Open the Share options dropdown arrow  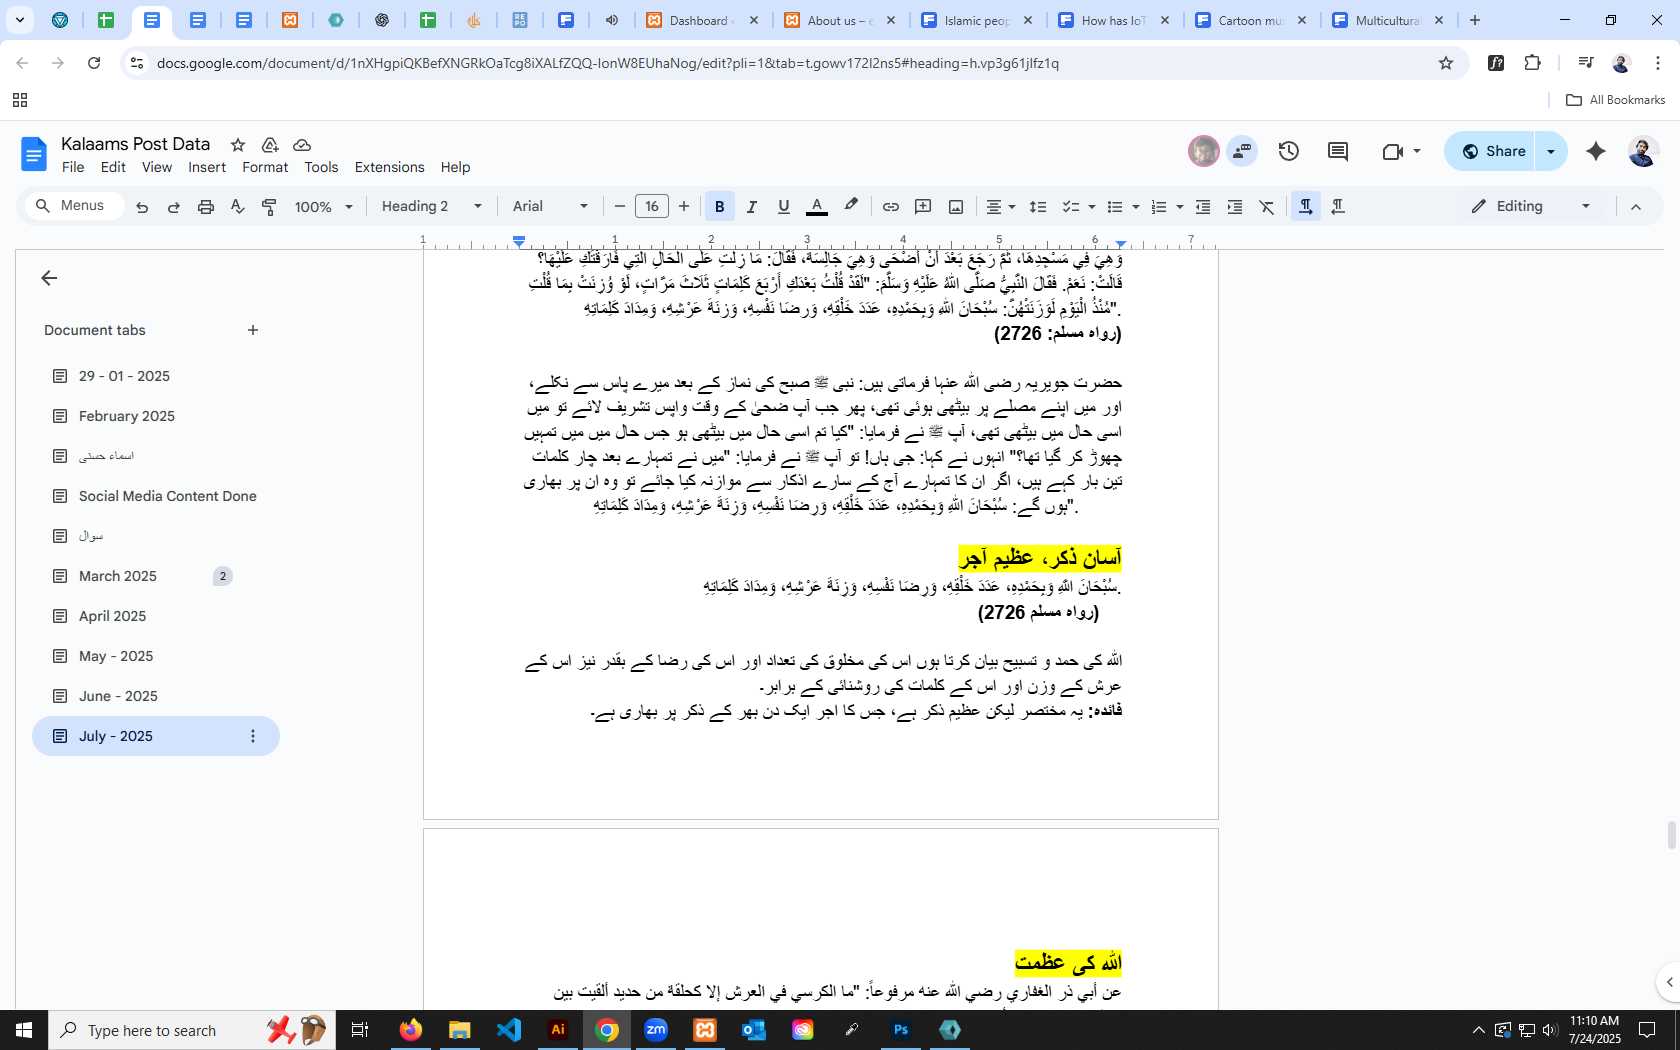coord(1551,151)
